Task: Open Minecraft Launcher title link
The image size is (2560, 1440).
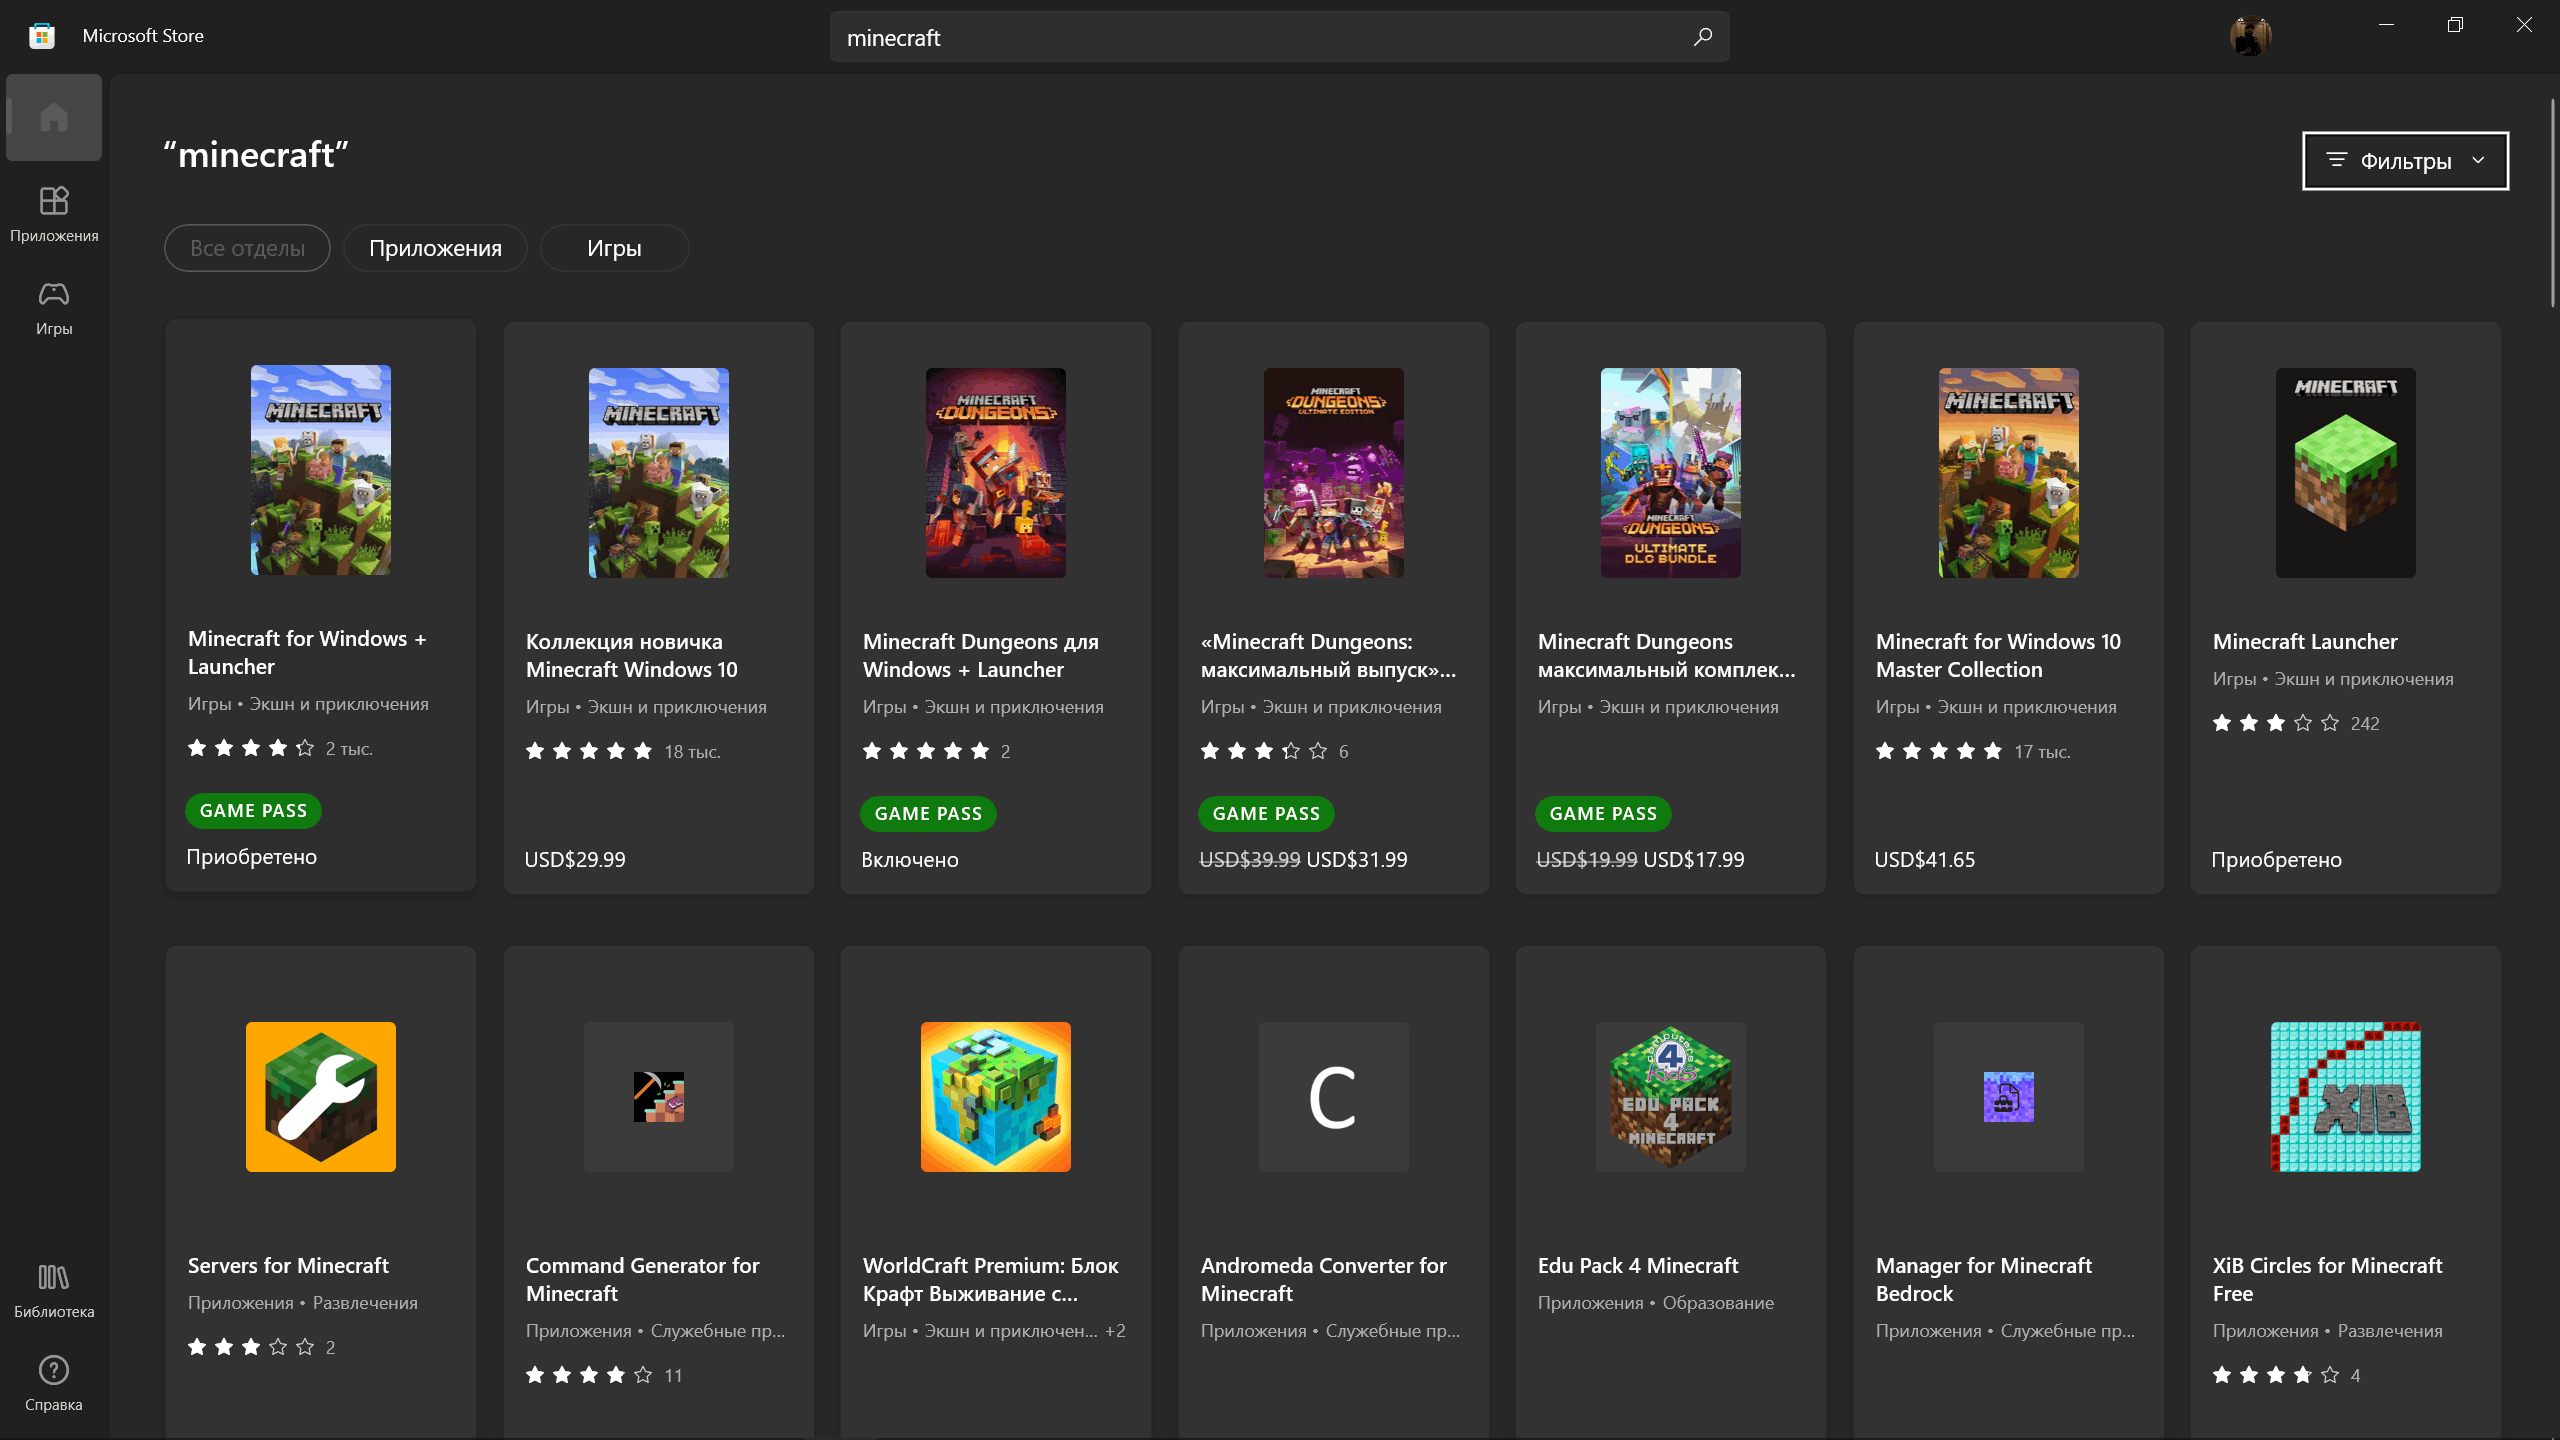Action: pos(2305,642)
